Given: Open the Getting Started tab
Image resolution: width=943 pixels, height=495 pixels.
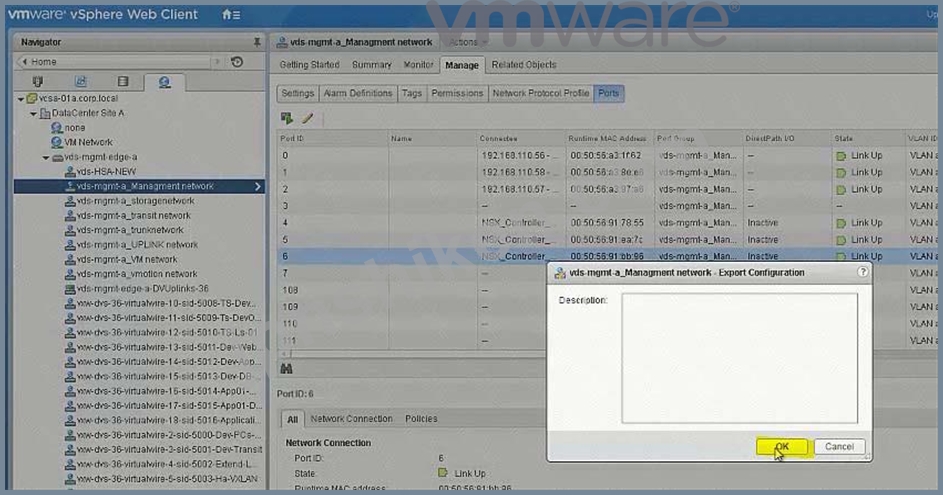Looking at the screenshot, I should tap(309, 64).
